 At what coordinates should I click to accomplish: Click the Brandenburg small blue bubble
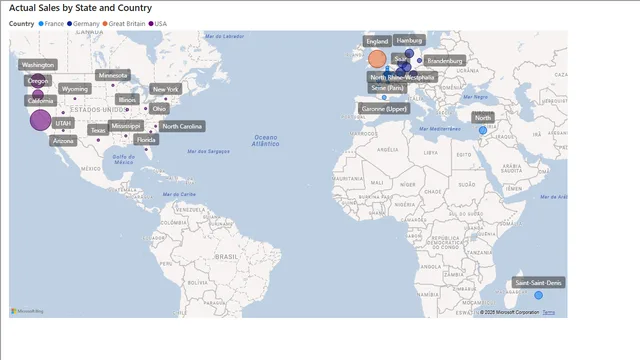click(419, 60)
